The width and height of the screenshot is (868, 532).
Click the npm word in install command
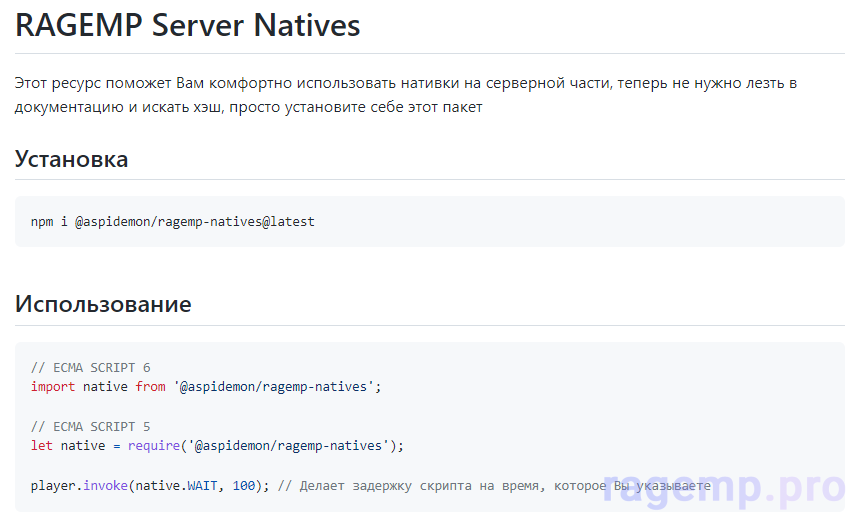(42, 222)
